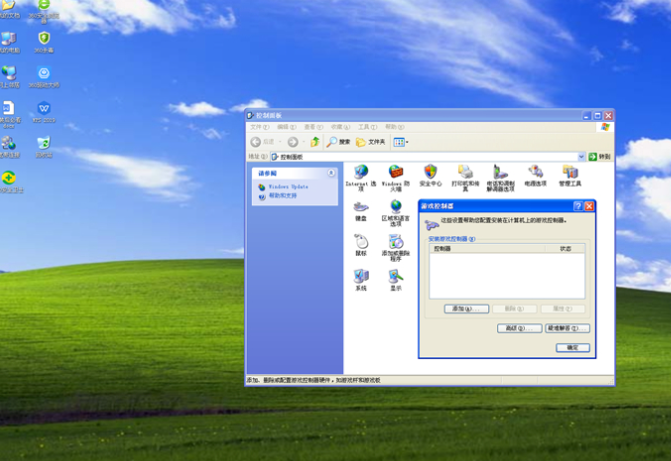This screenshot has height=461, width=671.
Task: Open the Display icon in Control Panel
Action: (x=396, y=280)
